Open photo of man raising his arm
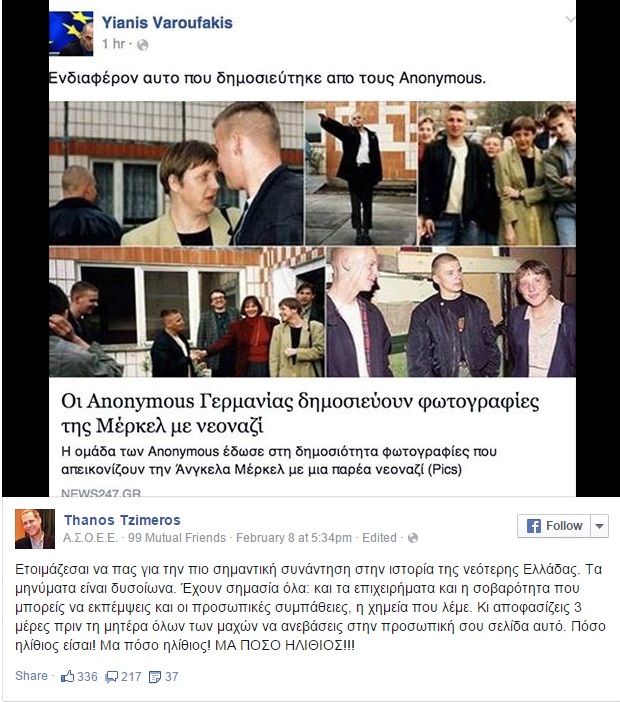 click(361, 173)
